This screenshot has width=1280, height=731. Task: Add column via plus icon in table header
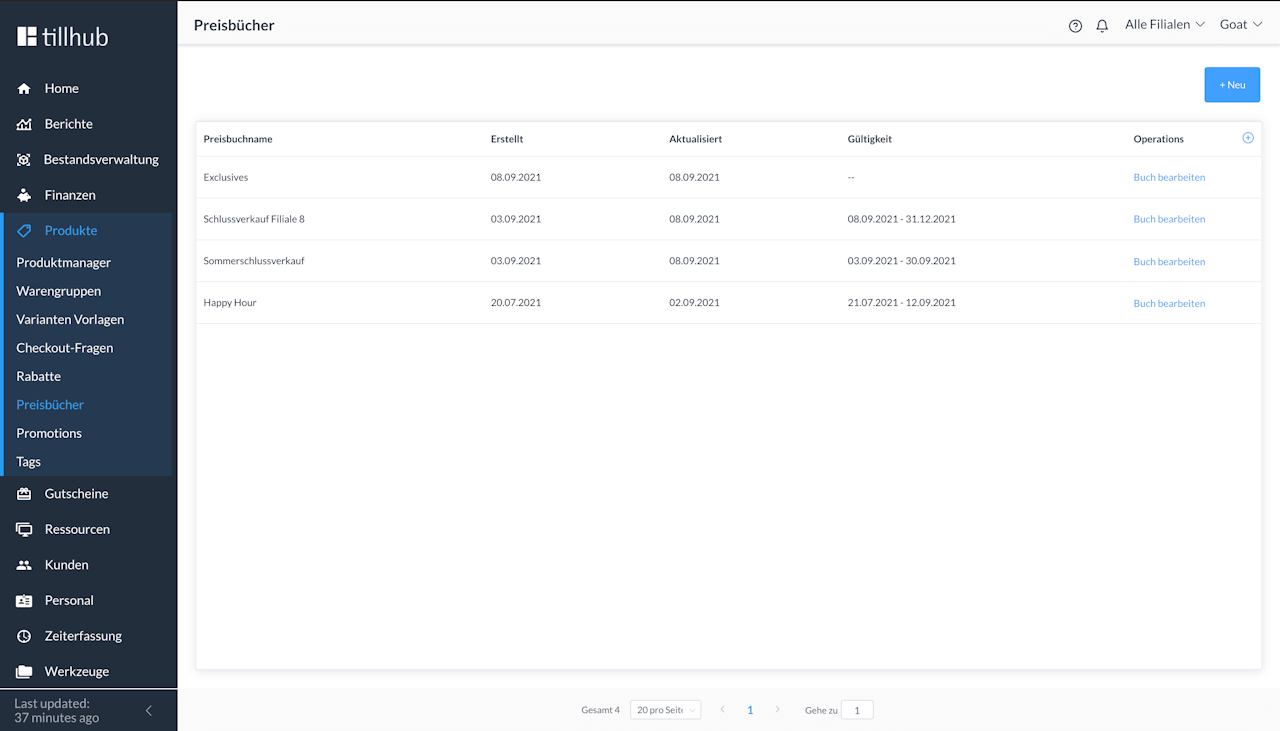(x=1247, y=138)
